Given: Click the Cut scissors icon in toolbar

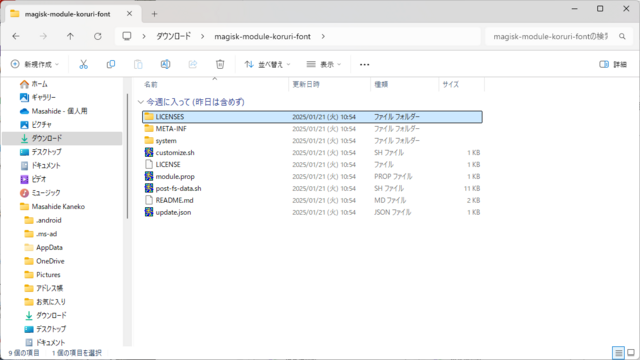Looking at the screenshot, I should tap(83, 64).
